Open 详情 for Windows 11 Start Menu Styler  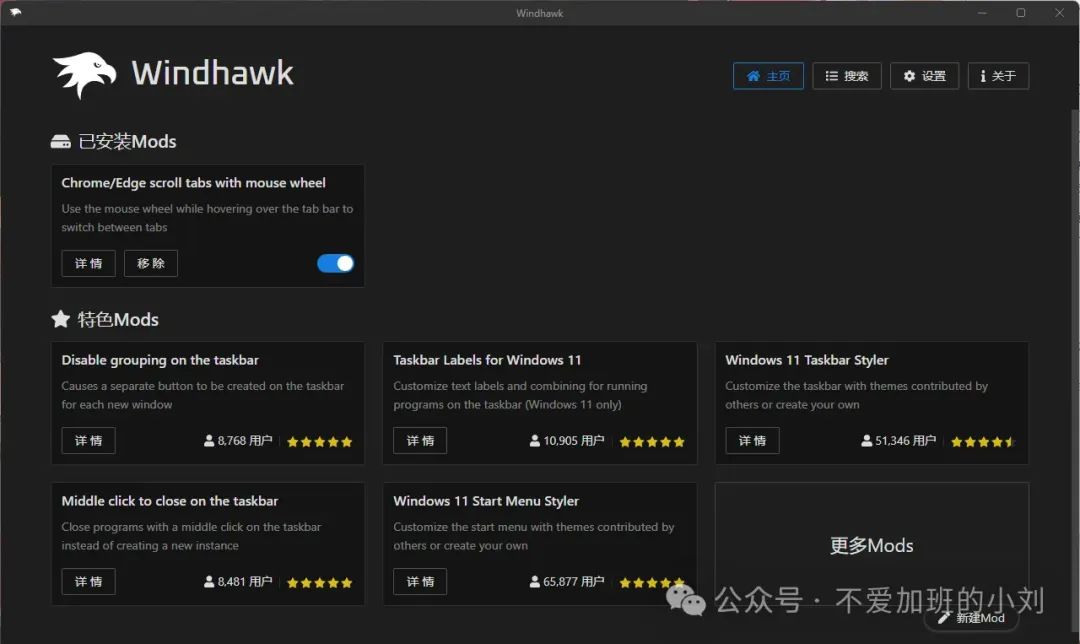[420, 581]
